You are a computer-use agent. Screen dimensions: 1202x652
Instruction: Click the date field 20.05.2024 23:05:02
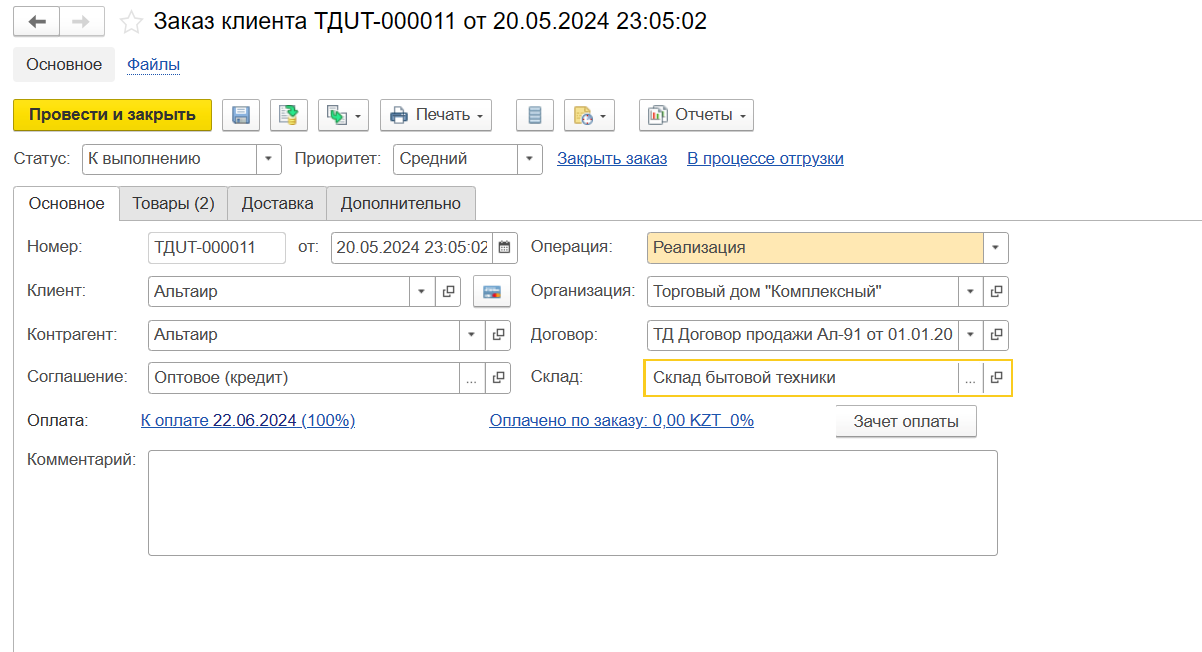tap(412, 247)
